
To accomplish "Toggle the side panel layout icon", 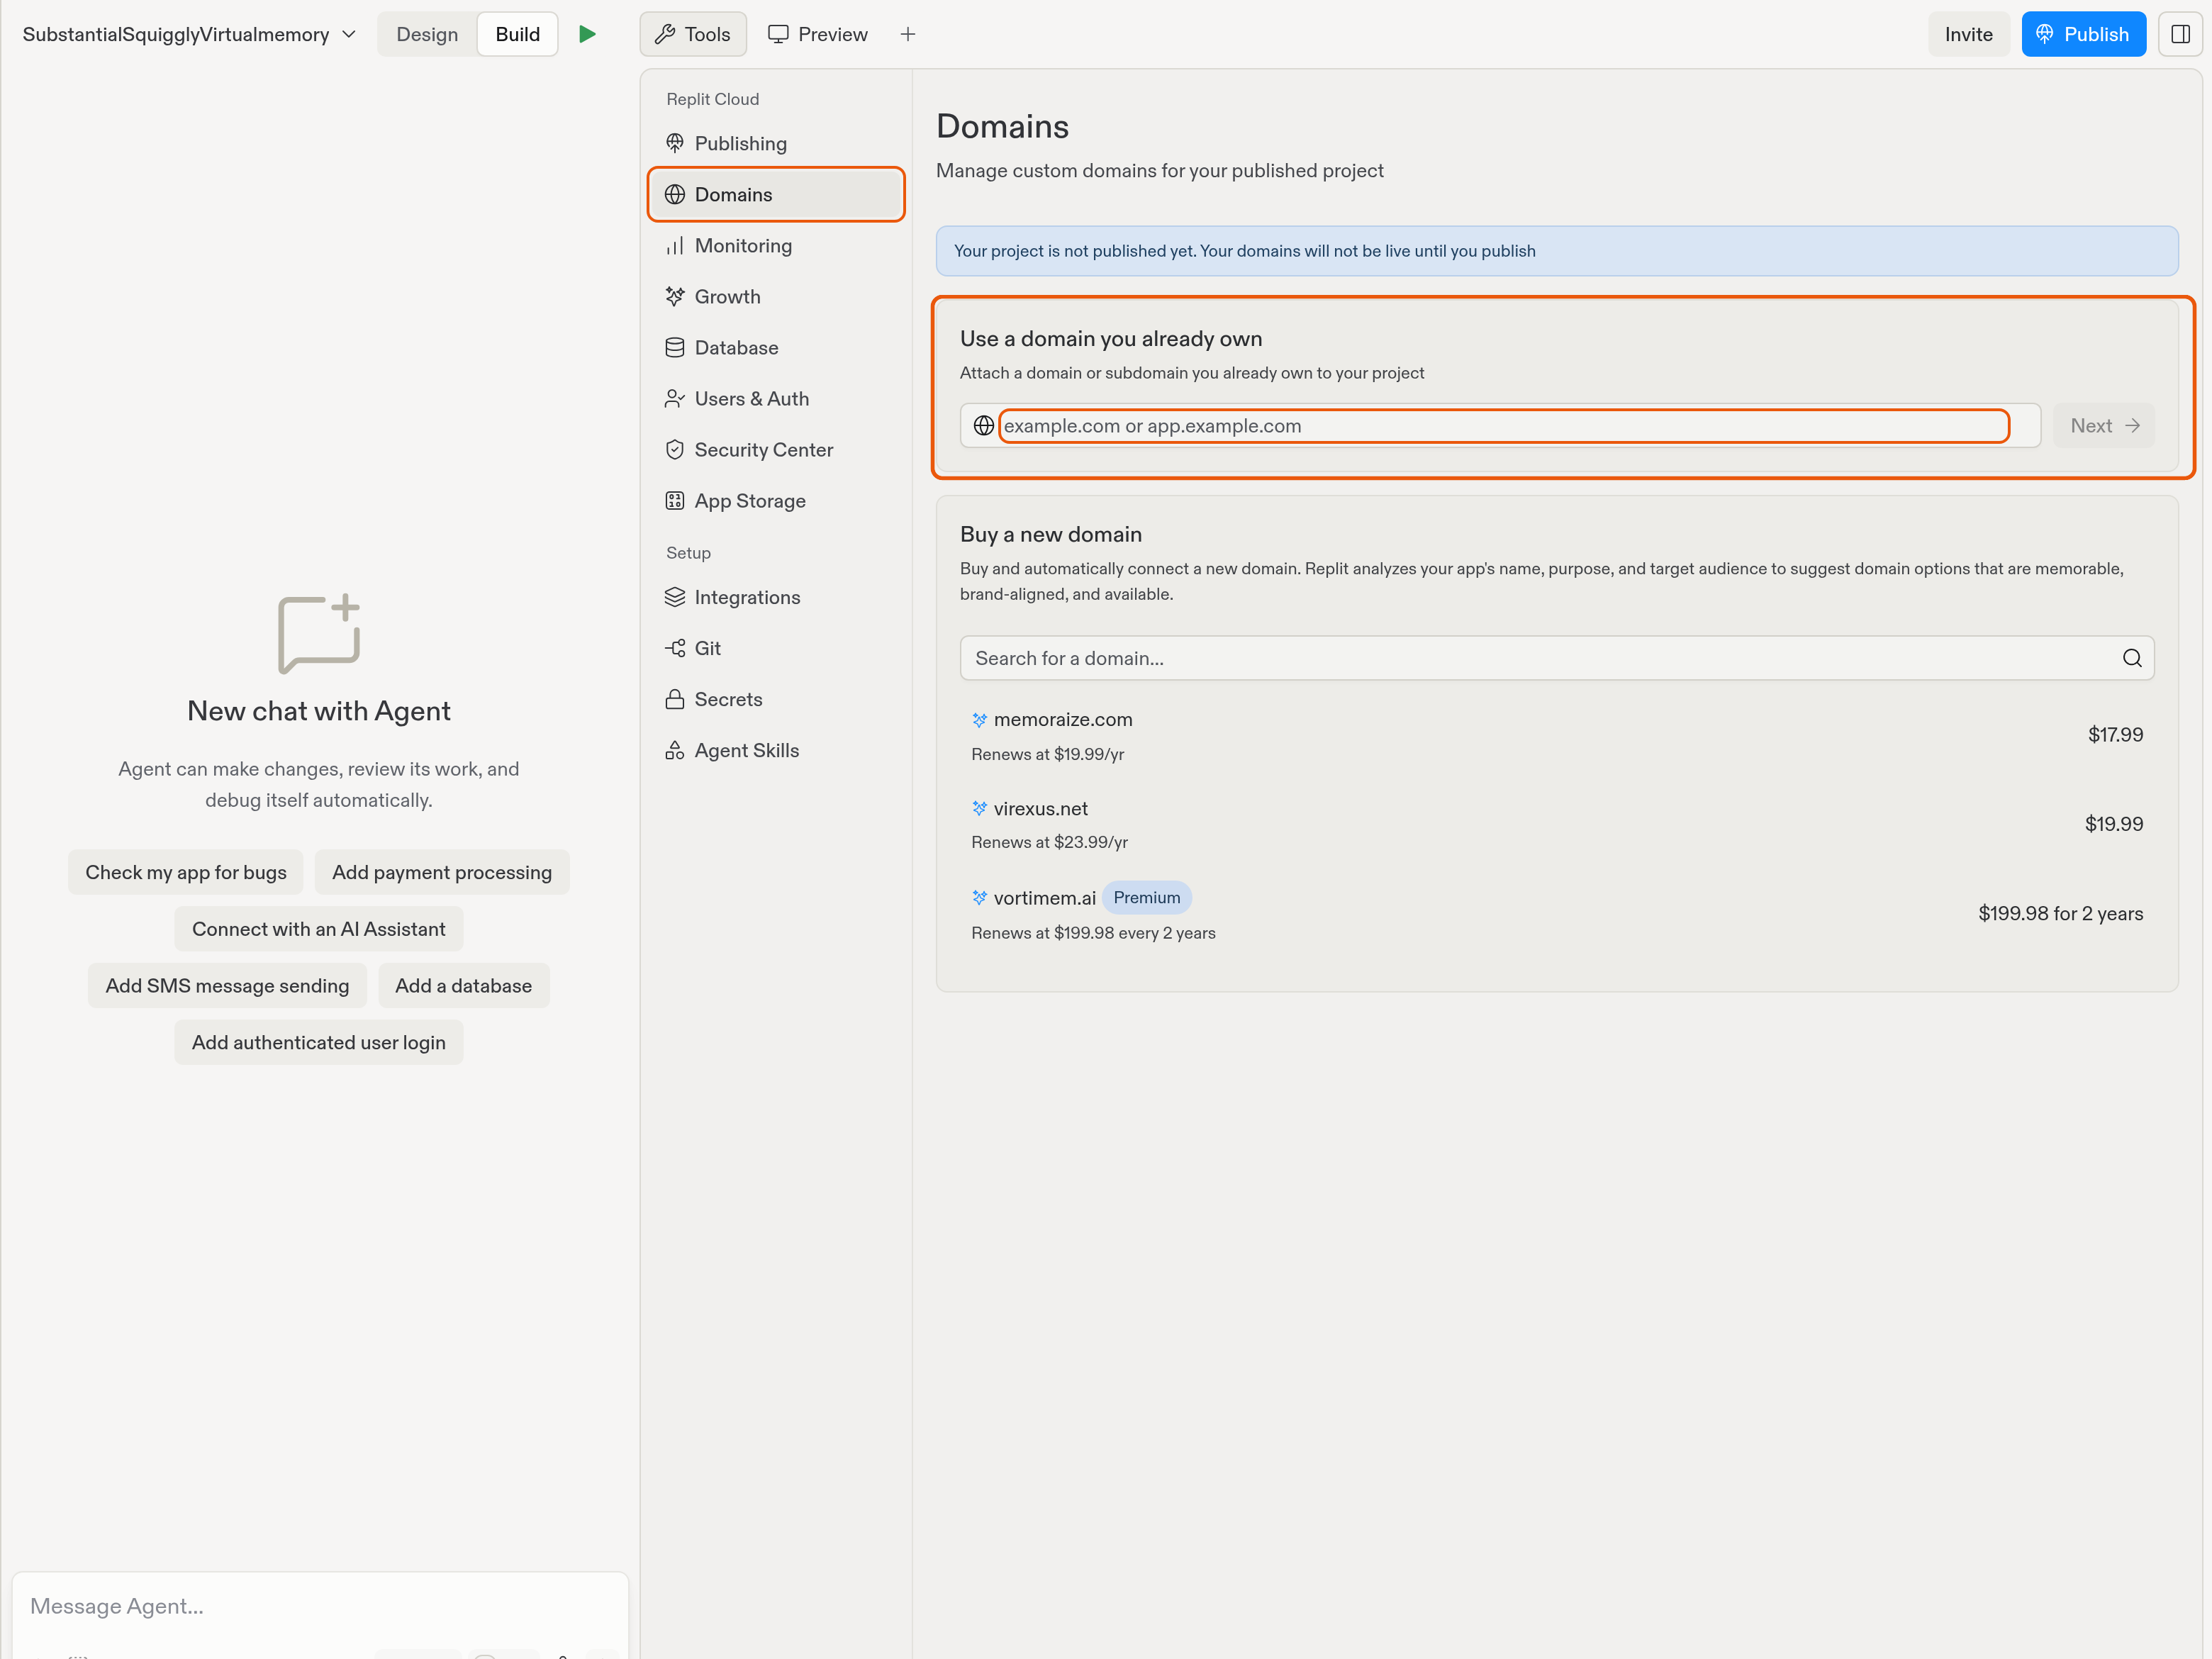I will pyautogui.click(x=2180, y=34).
